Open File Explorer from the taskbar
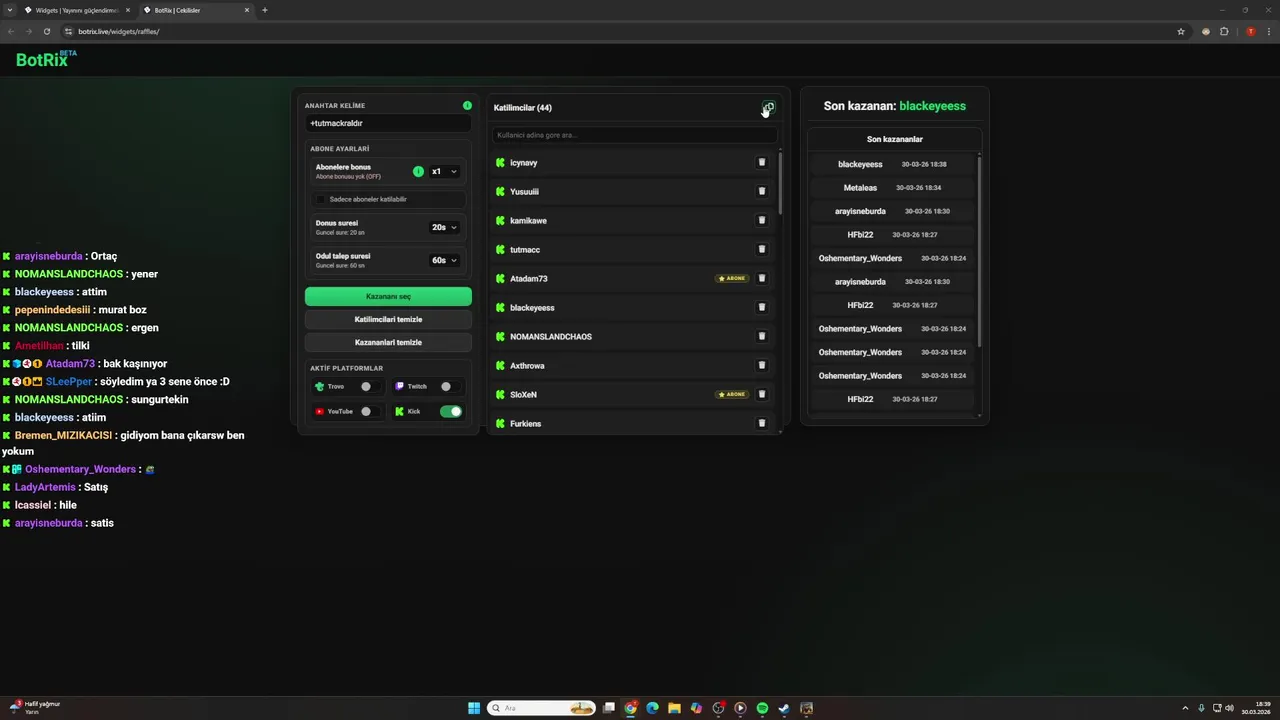 point(674,708)
